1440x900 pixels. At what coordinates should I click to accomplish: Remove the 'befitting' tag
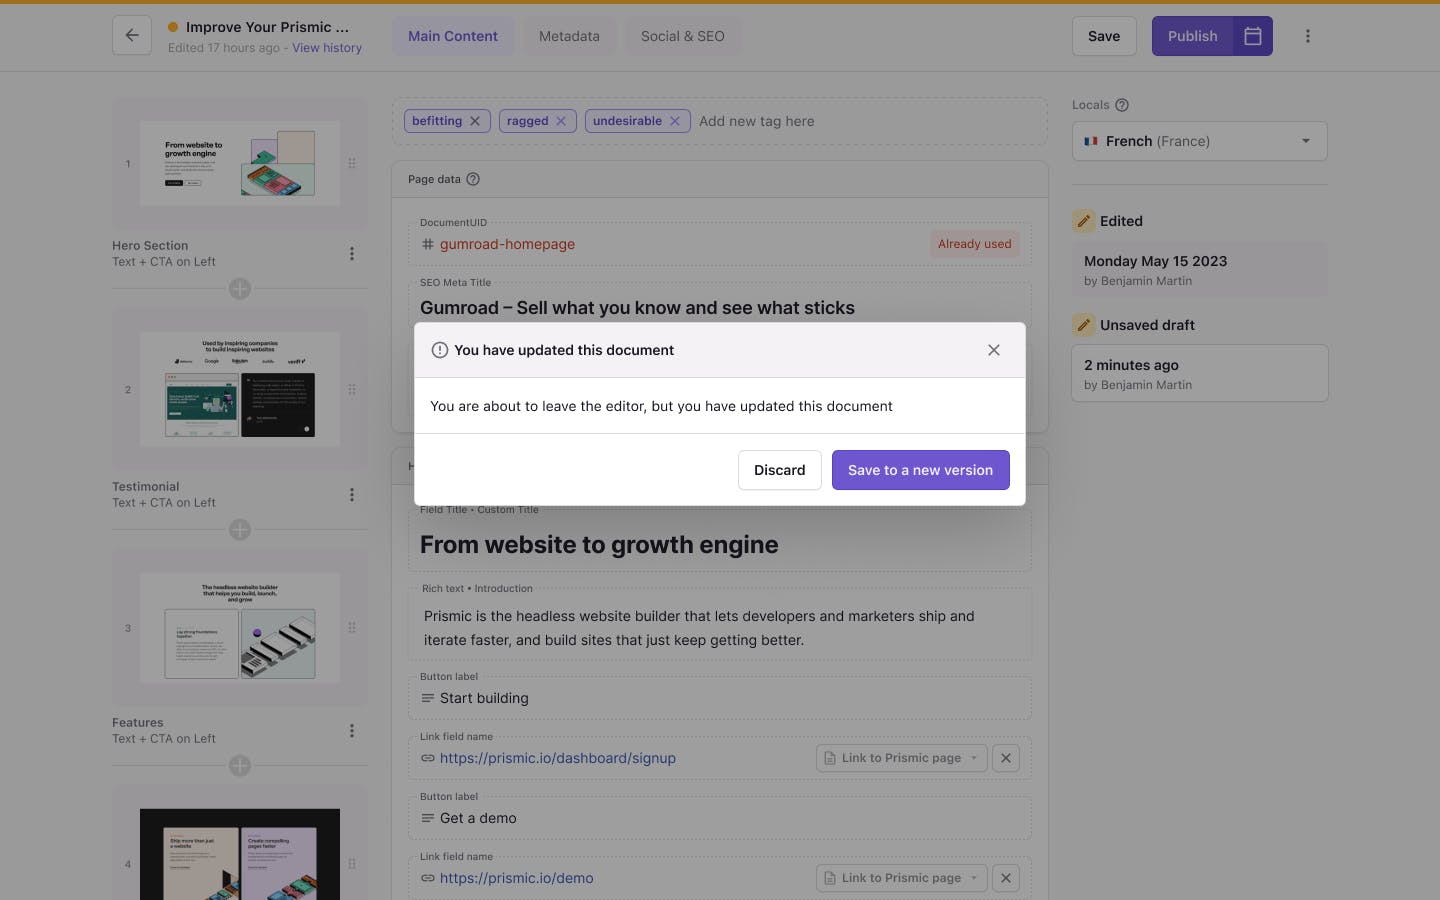point(475,121)
